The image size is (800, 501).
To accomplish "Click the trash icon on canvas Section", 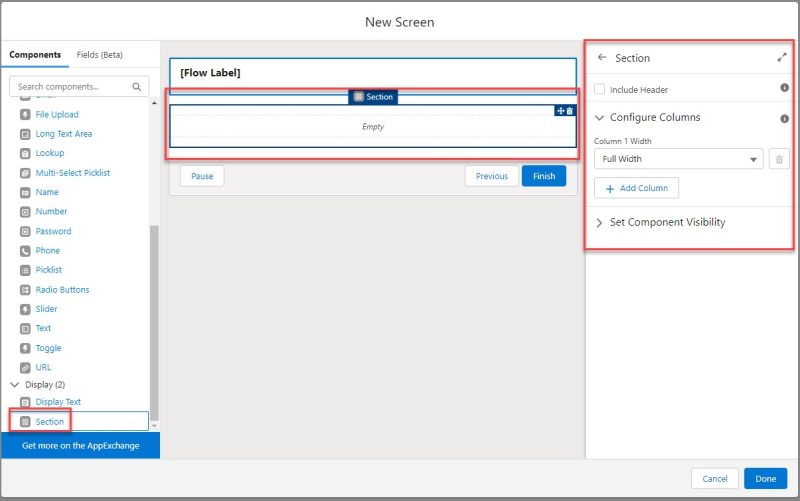I will (x=570, y=111).
